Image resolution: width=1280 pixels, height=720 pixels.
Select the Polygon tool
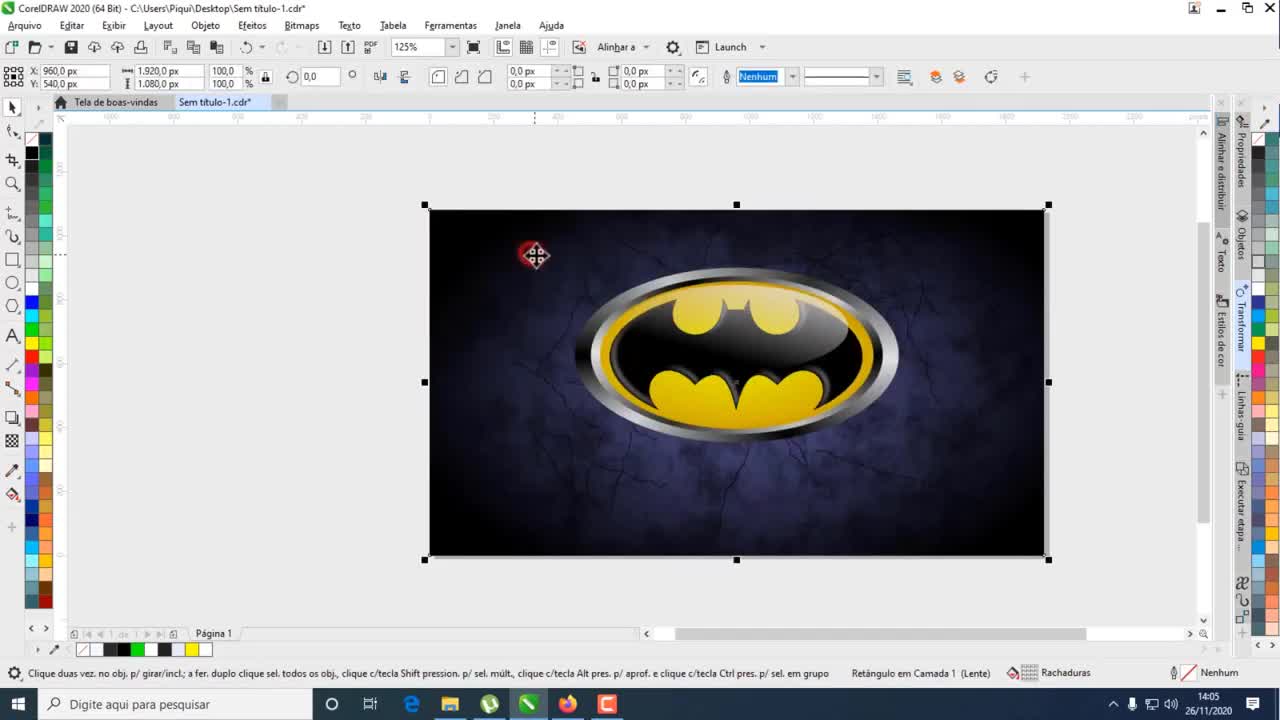[12, 307]
